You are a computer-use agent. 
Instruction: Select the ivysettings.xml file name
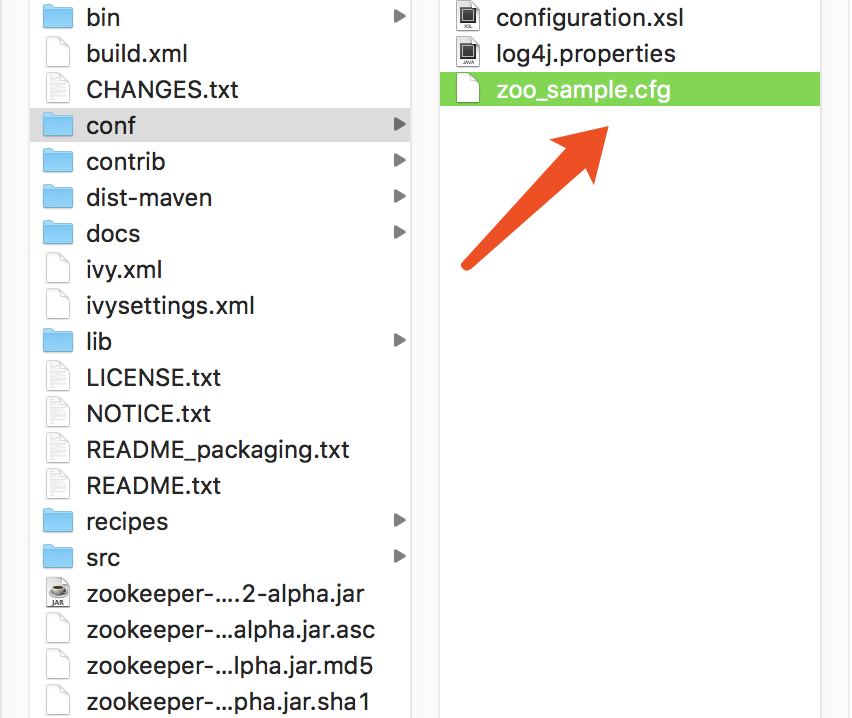click(170, 305)
